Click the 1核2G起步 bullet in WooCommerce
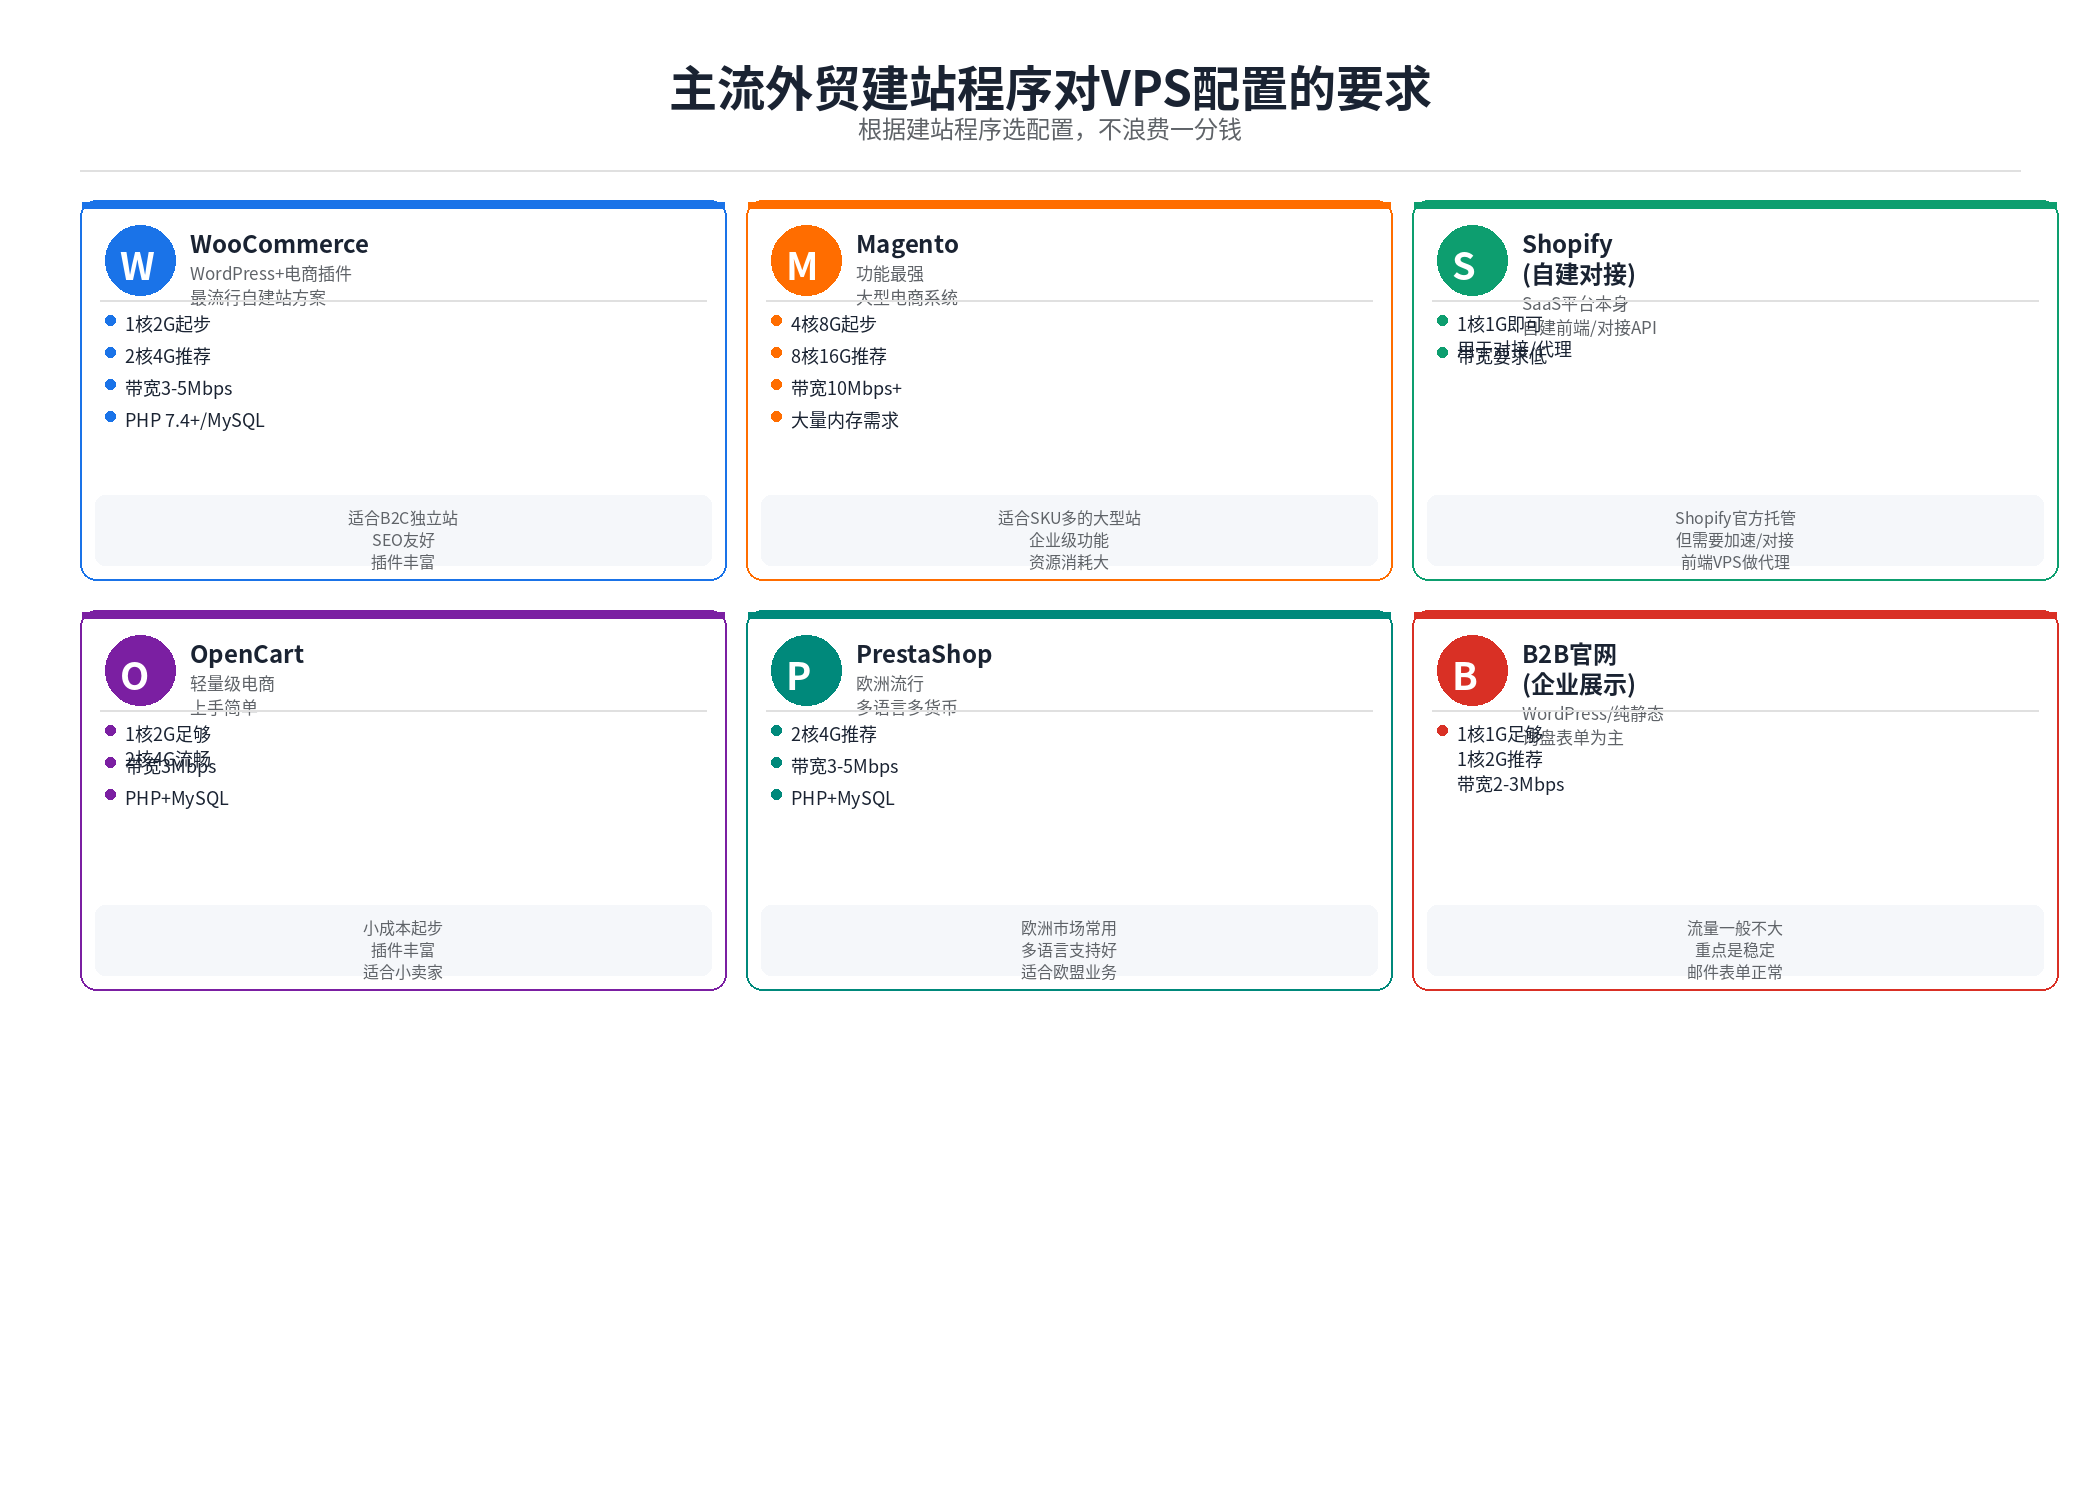The height and width of the screenshot is (1500, 2100). [167, 324]
